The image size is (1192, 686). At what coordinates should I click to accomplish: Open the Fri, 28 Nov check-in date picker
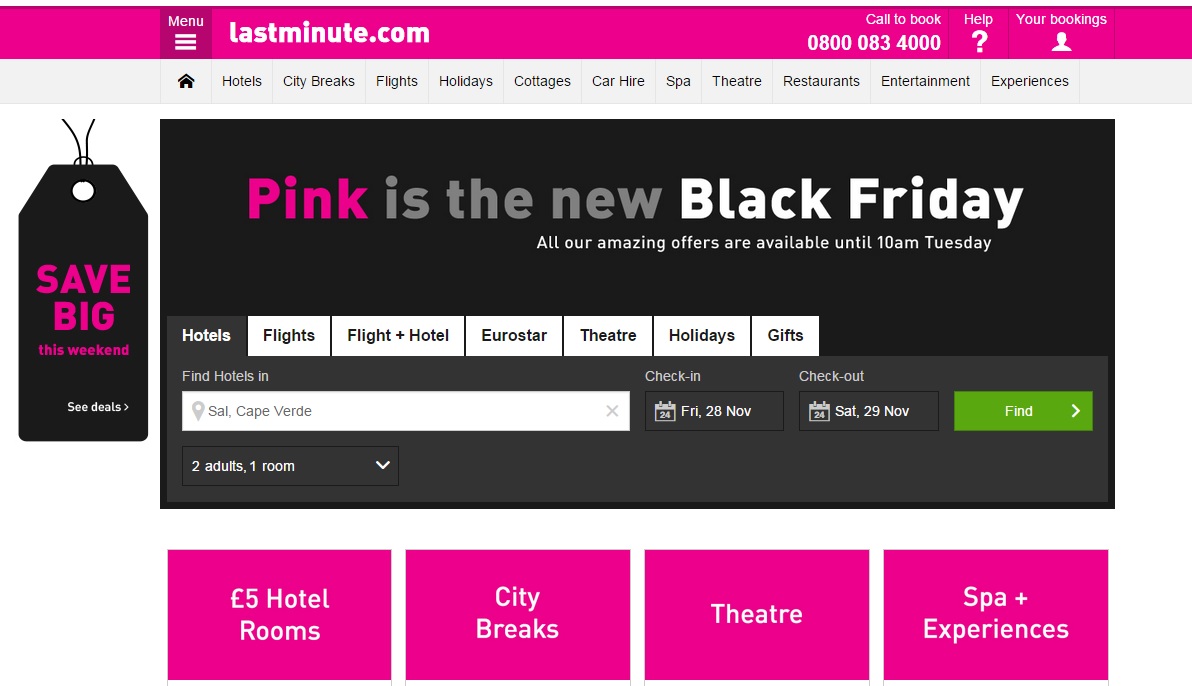[714, 411]
